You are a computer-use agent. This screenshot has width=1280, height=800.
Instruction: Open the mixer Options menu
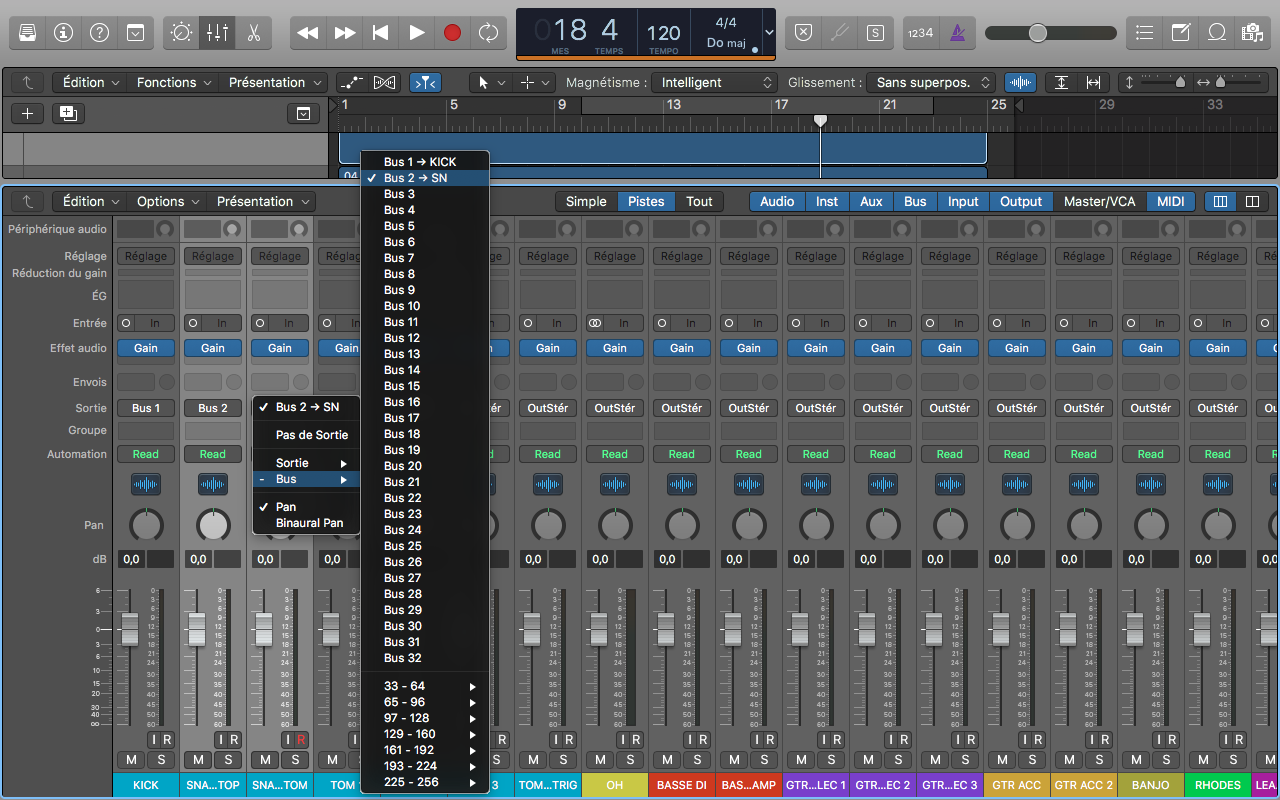pos(168,201)
